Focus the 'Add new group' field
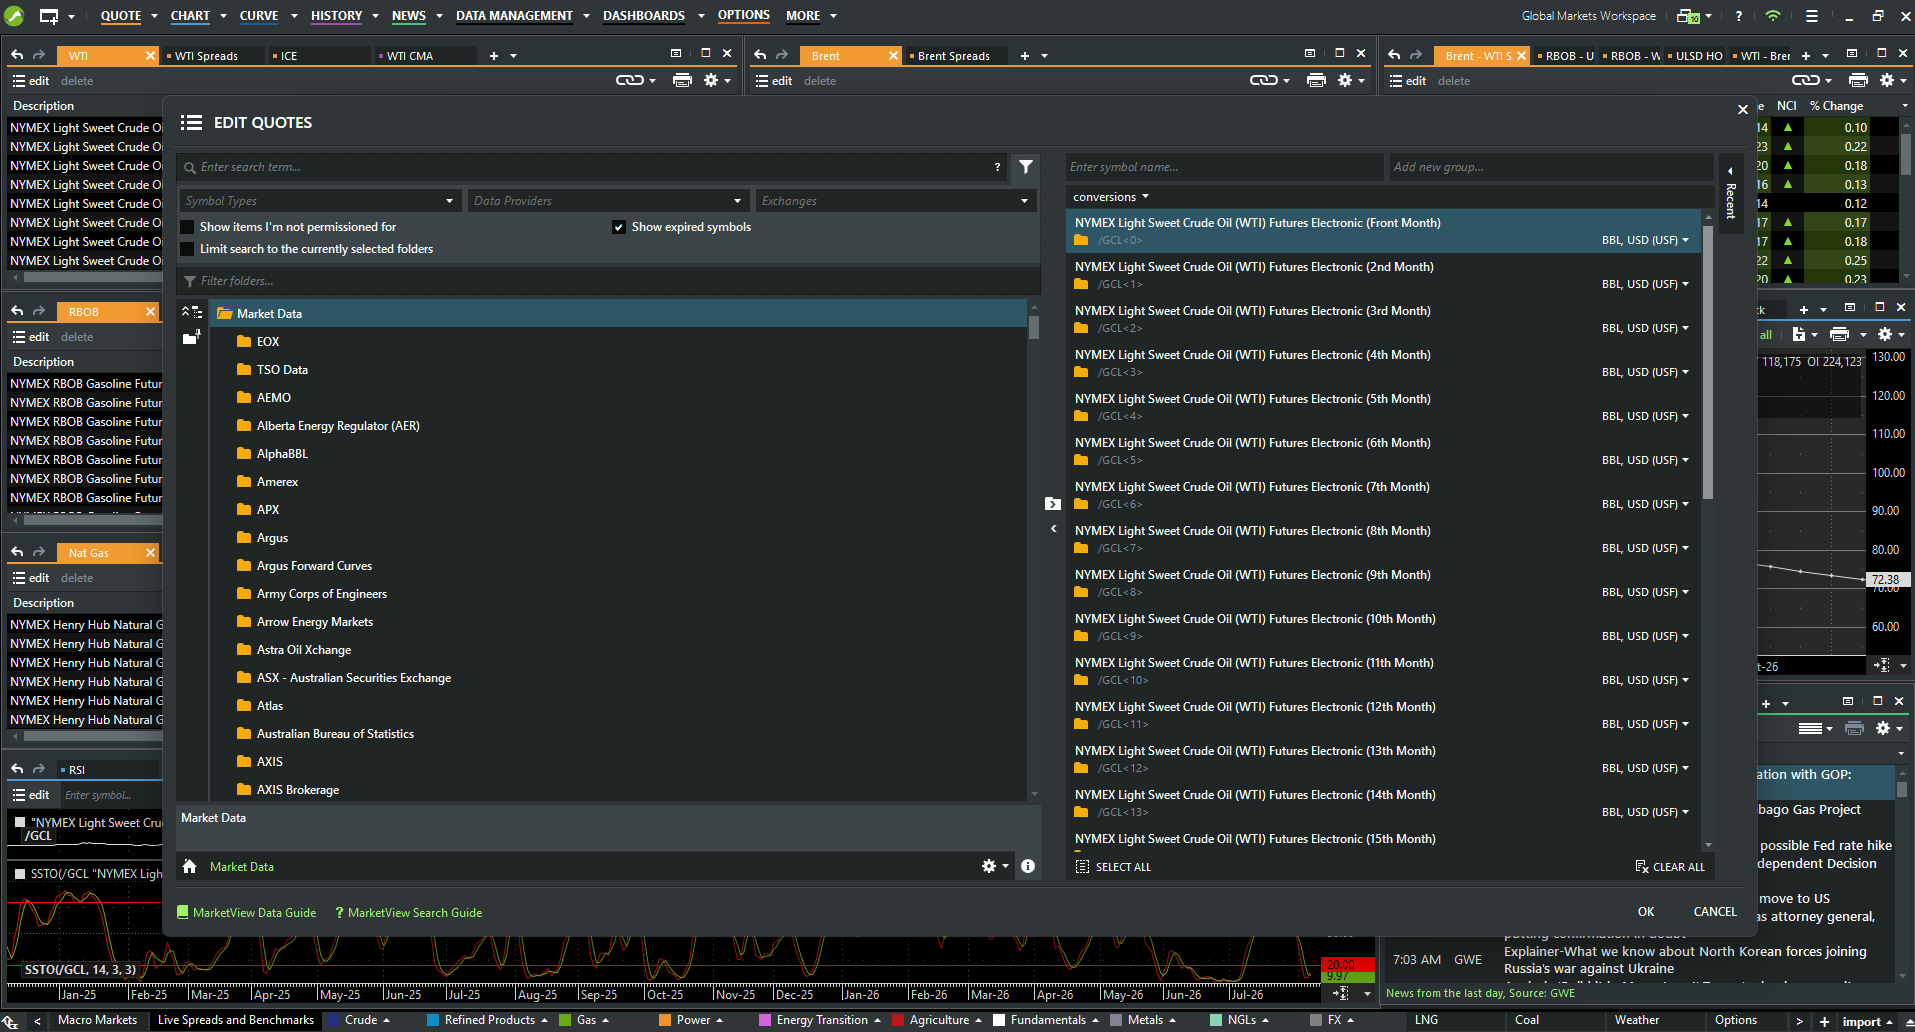 coord(1552,167)
